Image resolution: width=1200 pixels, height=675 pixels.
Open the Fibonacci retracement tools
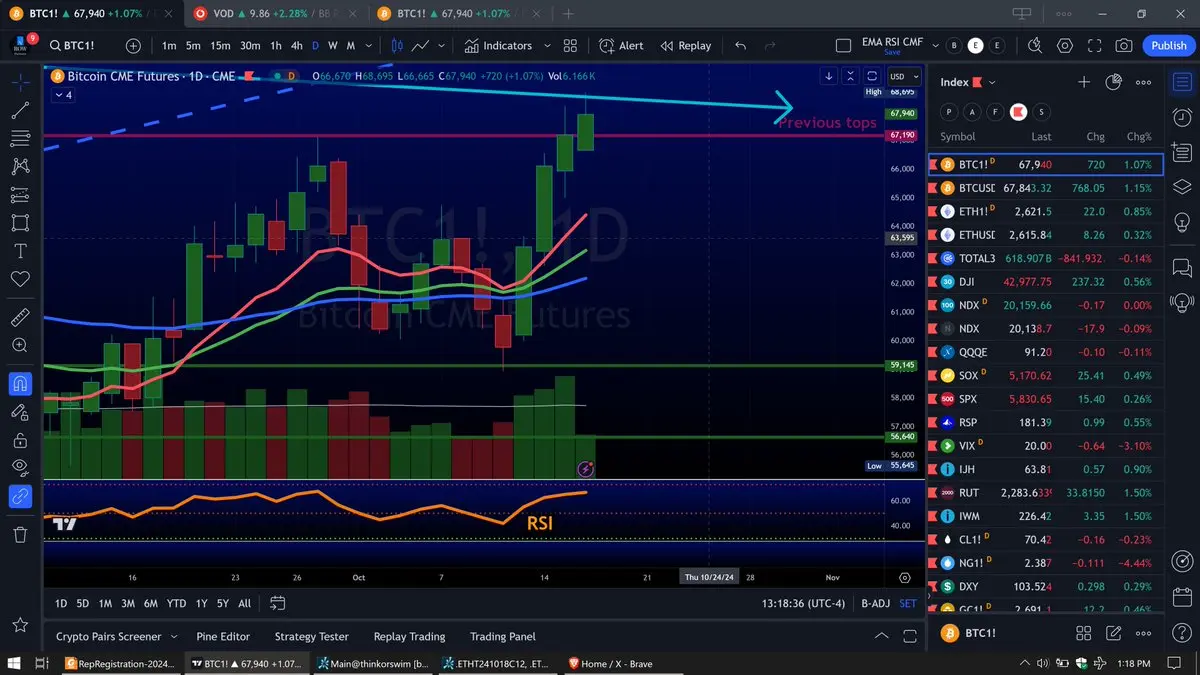[x=20, y=139]
